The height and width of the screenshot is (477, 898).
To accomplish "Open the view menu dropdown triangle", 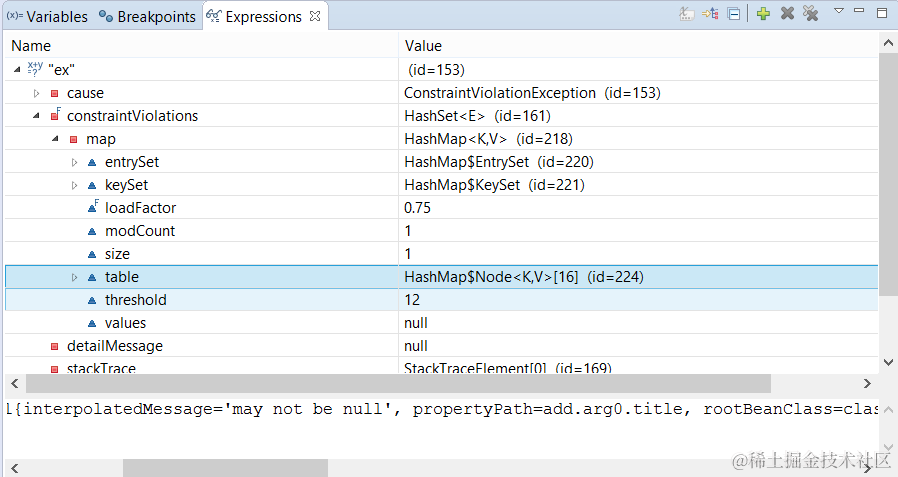I will pos(839,10).
